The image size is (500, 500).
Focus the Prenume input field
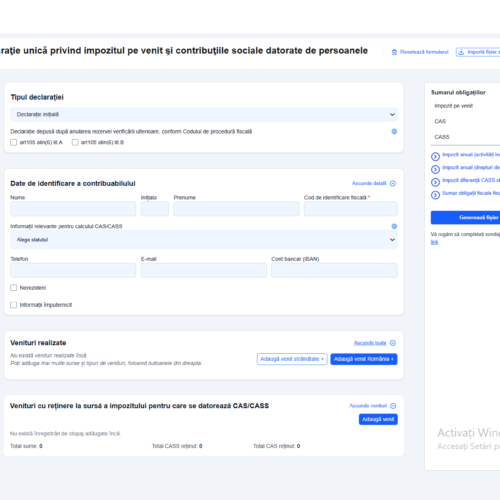(x=236, y=209)
